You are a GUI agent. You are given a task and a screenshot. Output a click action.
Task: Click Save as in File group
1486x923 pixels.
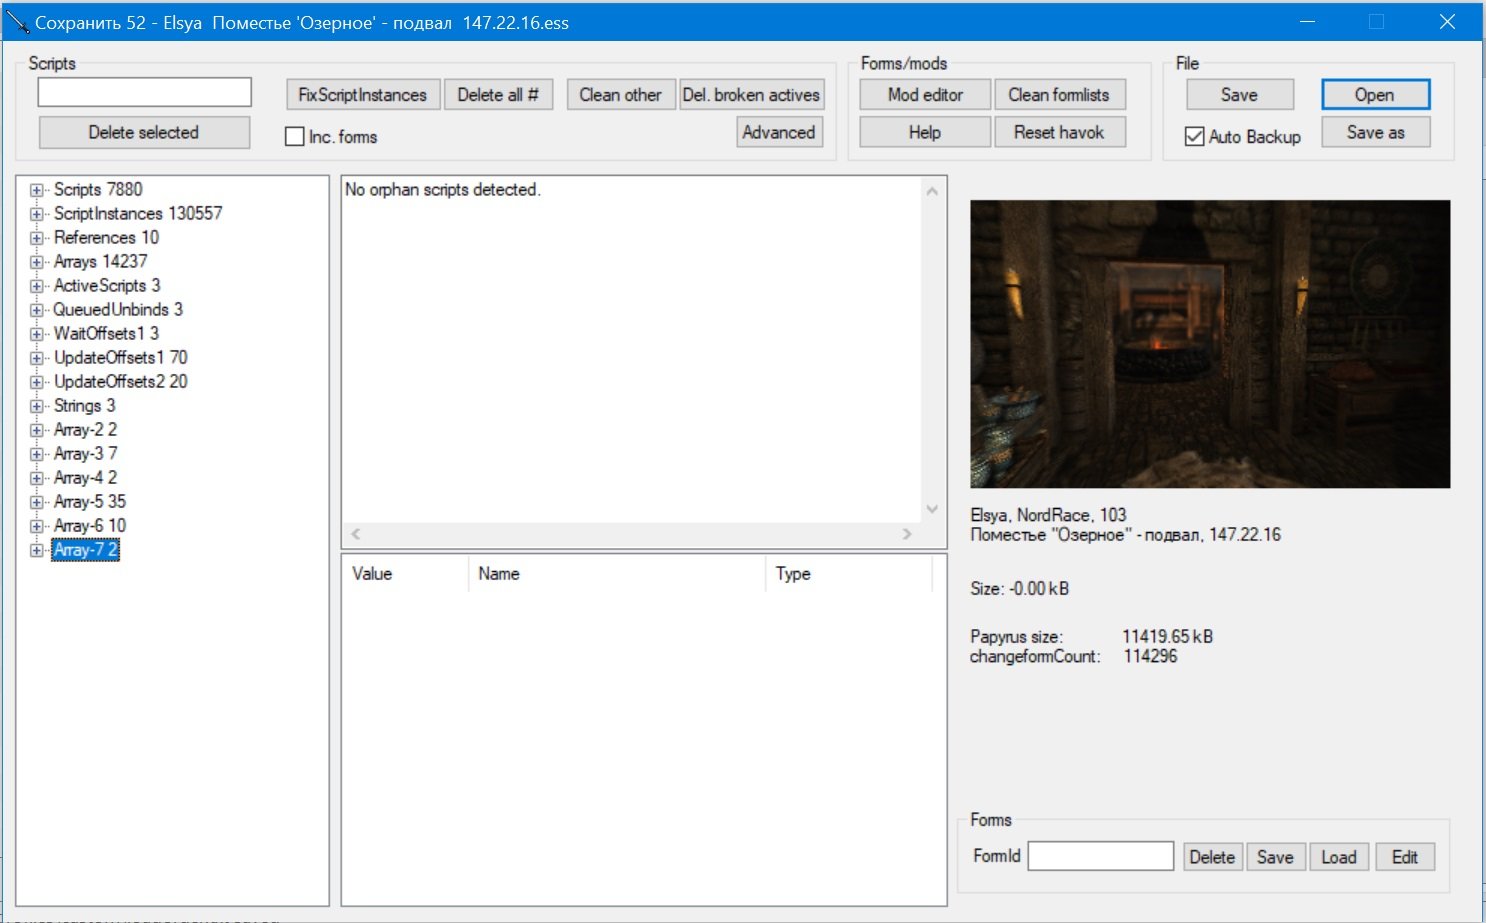click(x=1375, y=132)
